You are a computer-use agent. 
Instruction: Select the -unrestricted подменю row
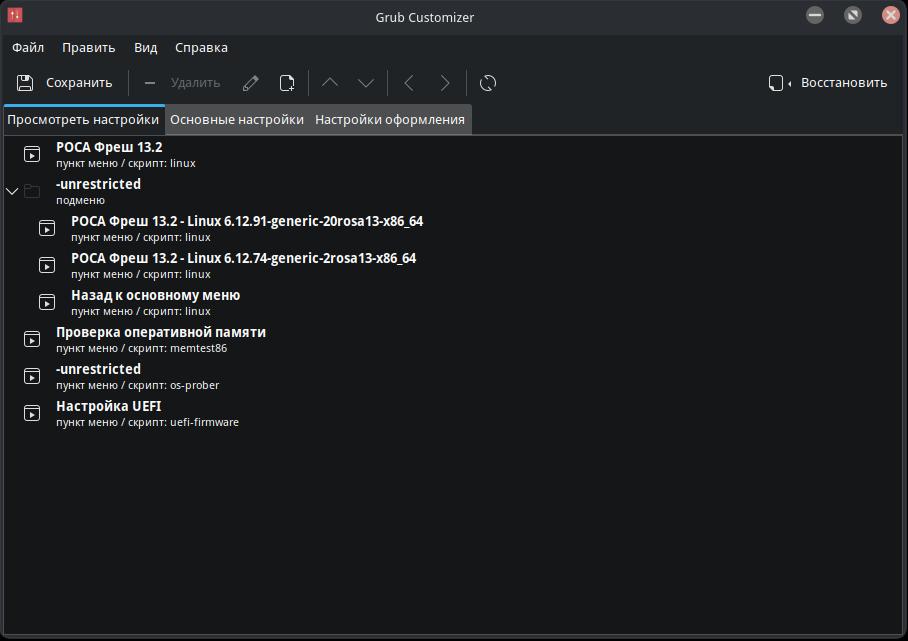[453, 191]
